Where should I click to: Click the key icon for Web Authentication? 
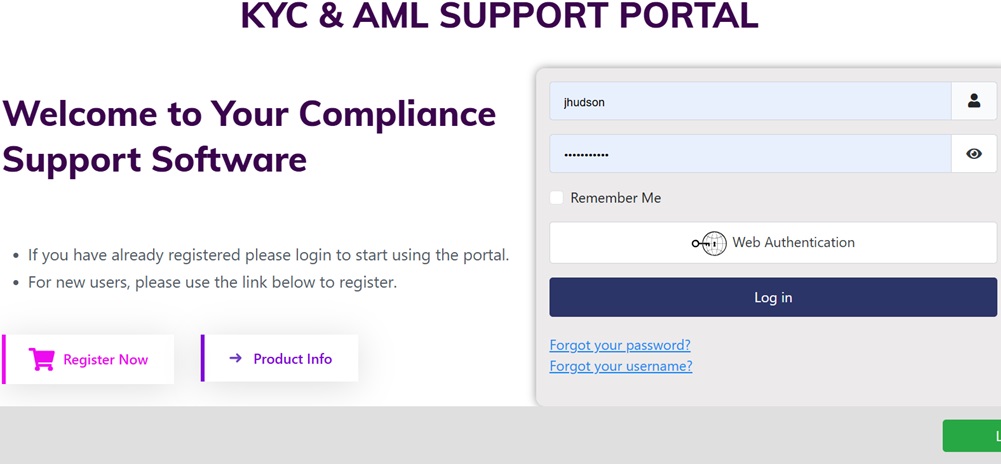click(708, 243)
